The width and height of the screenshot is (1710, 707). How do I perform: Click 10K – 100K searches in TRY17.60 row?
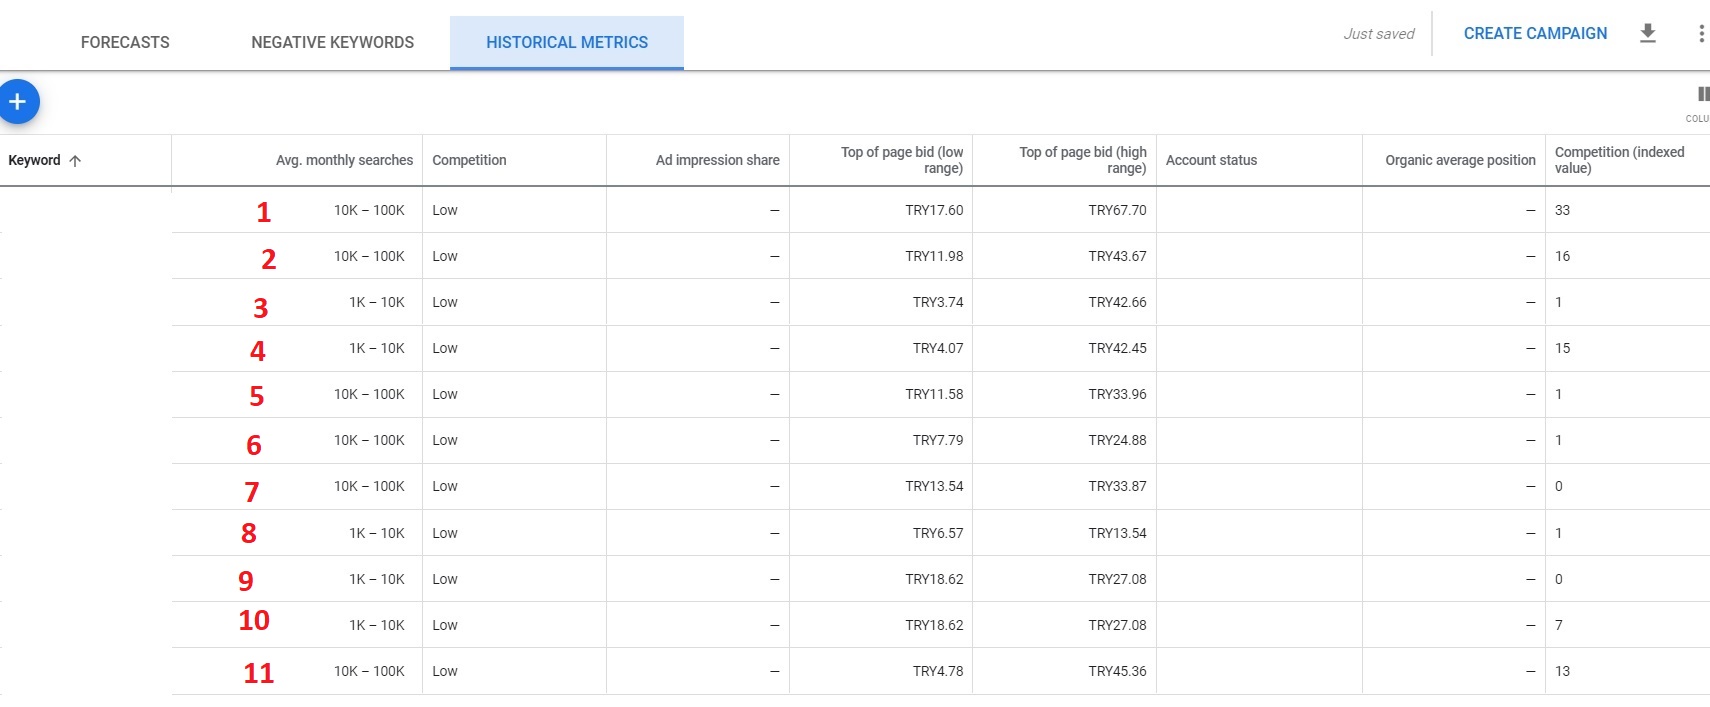click(x=369, y=210)
